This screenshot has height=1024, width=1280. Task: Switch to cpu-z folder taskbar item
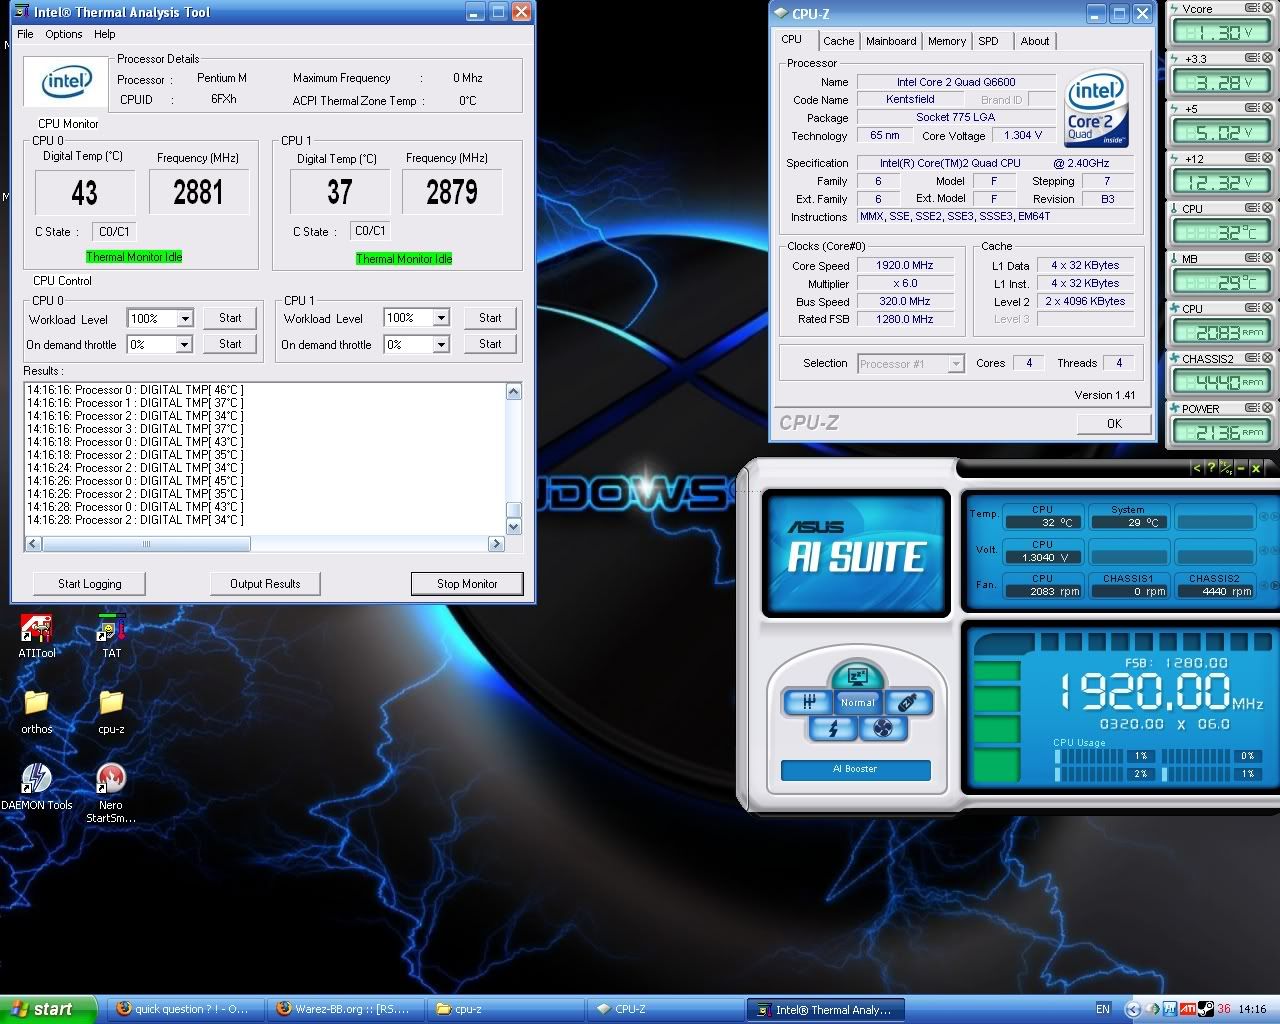click(x=505, y=1009)
